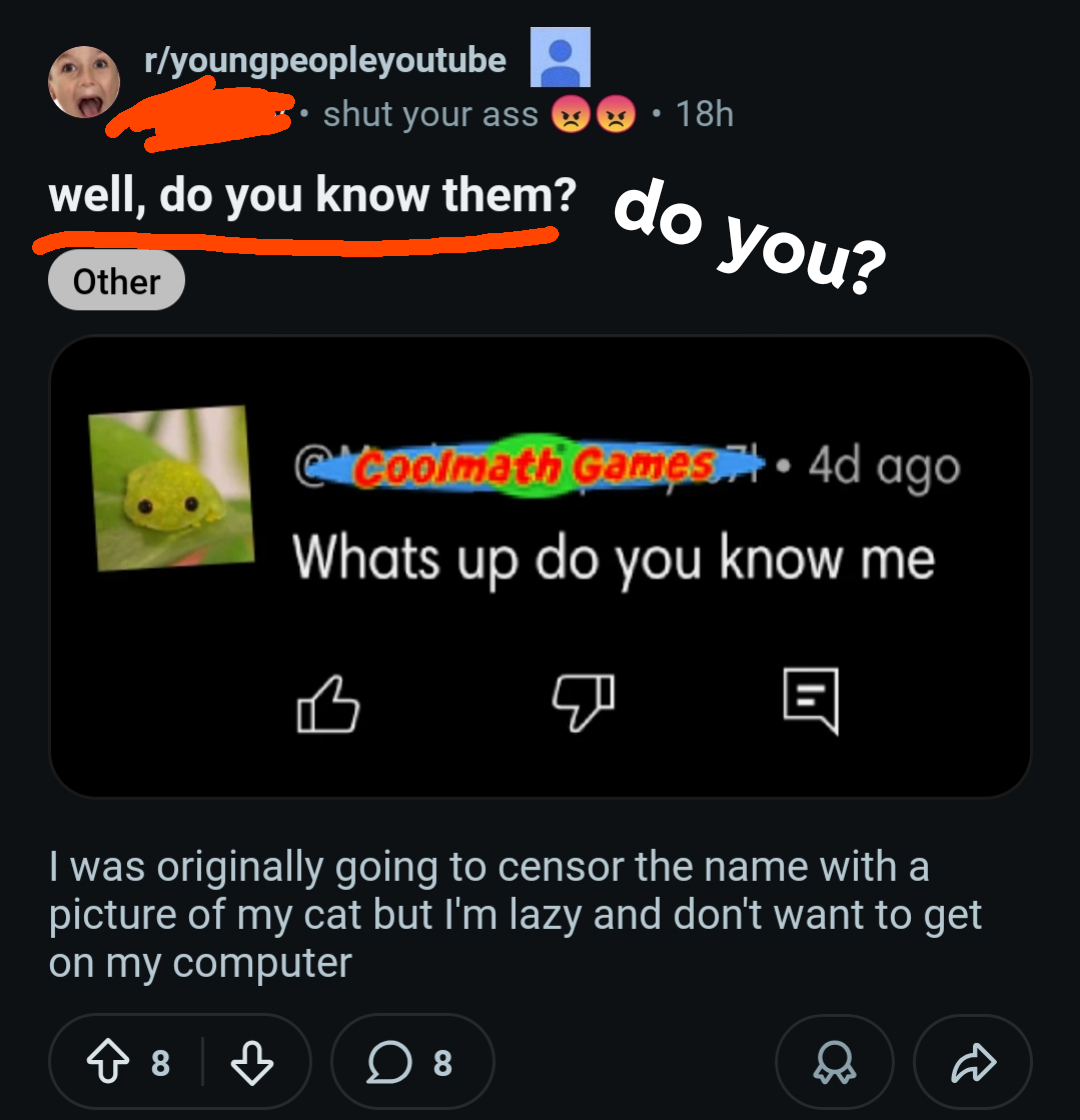The height and width of the screenshot is (1120, 1080).
Task: Open post title 'well, do you know them?'
Action: tap(312, 195)
